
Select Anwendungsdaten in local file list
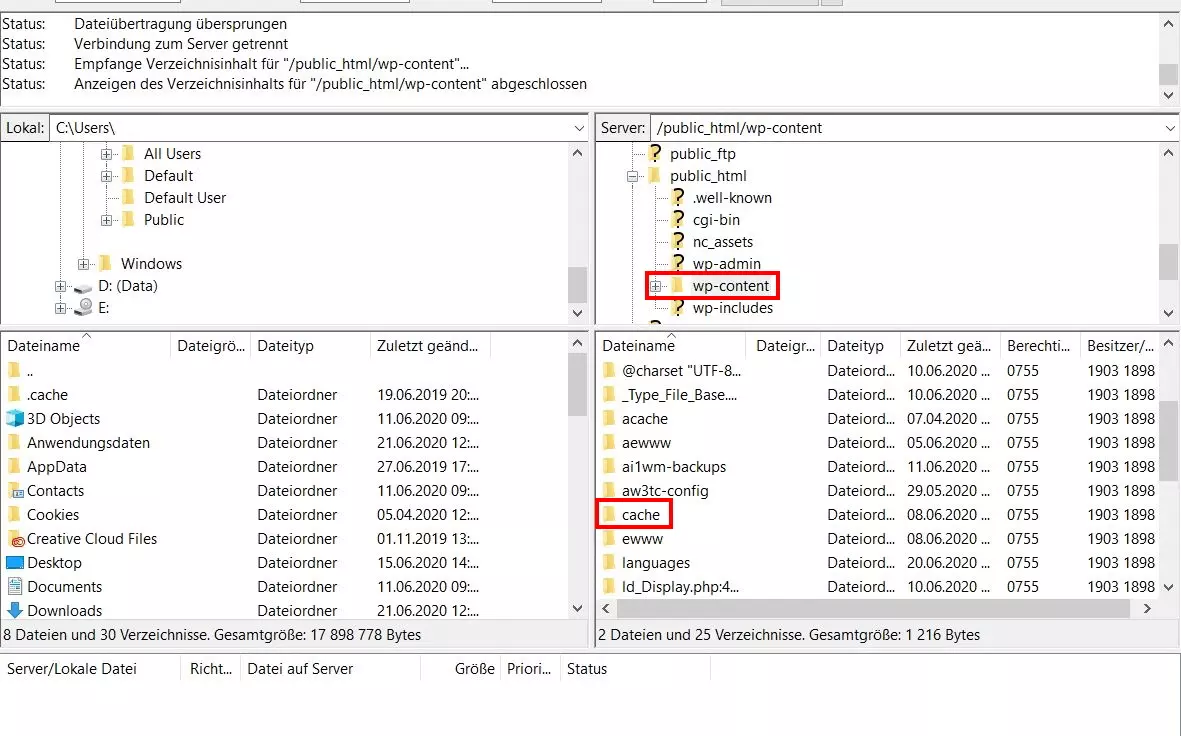point(88,443)
